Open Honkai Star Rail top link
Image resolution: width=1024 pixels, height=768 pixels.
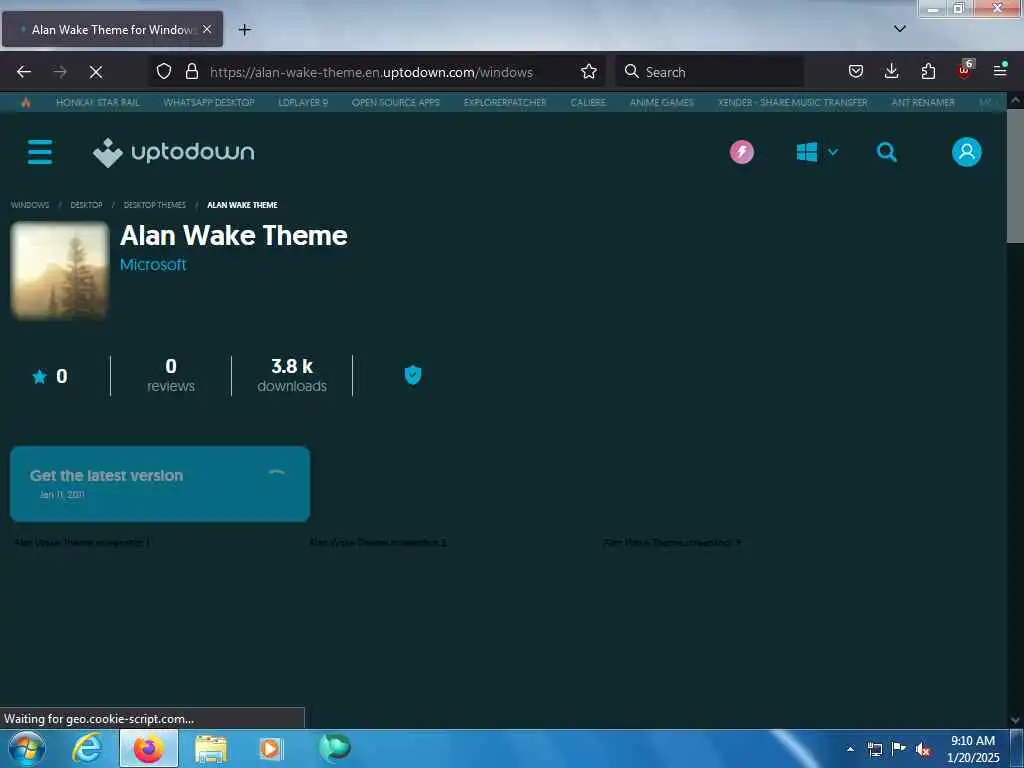click(x=97, y=103)
